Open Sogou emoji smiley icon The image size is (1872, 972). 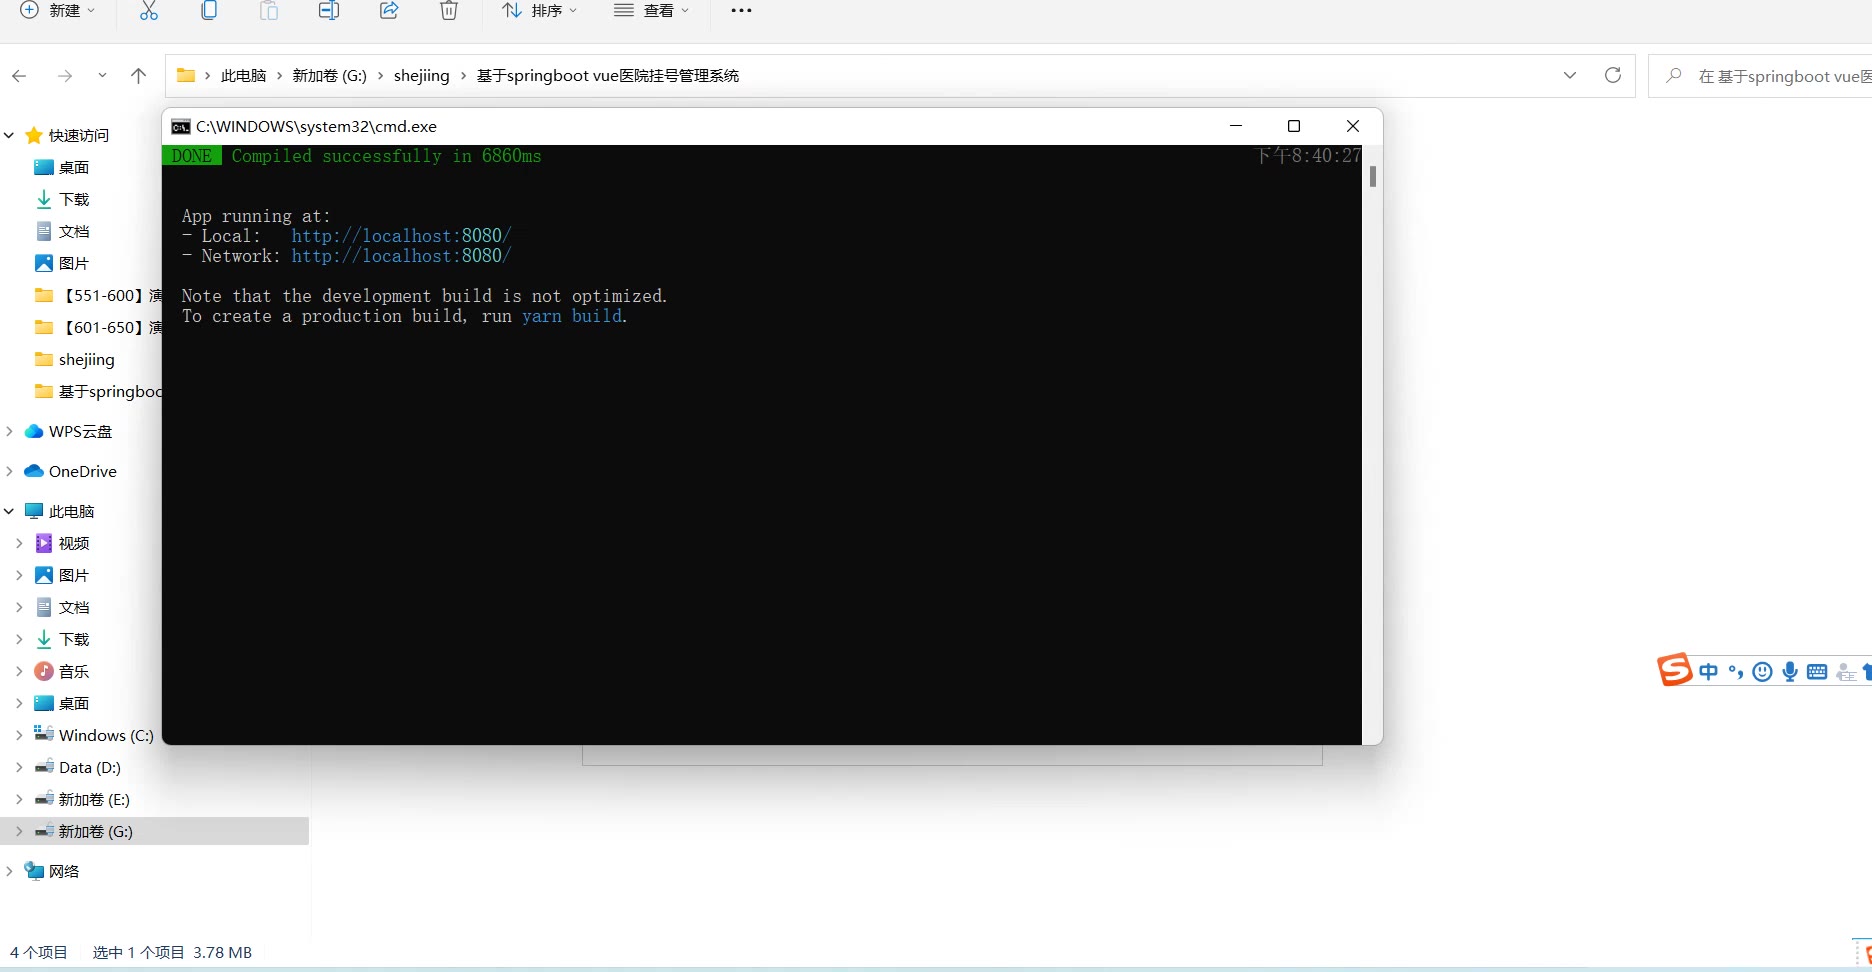(x=1763, y=672)
